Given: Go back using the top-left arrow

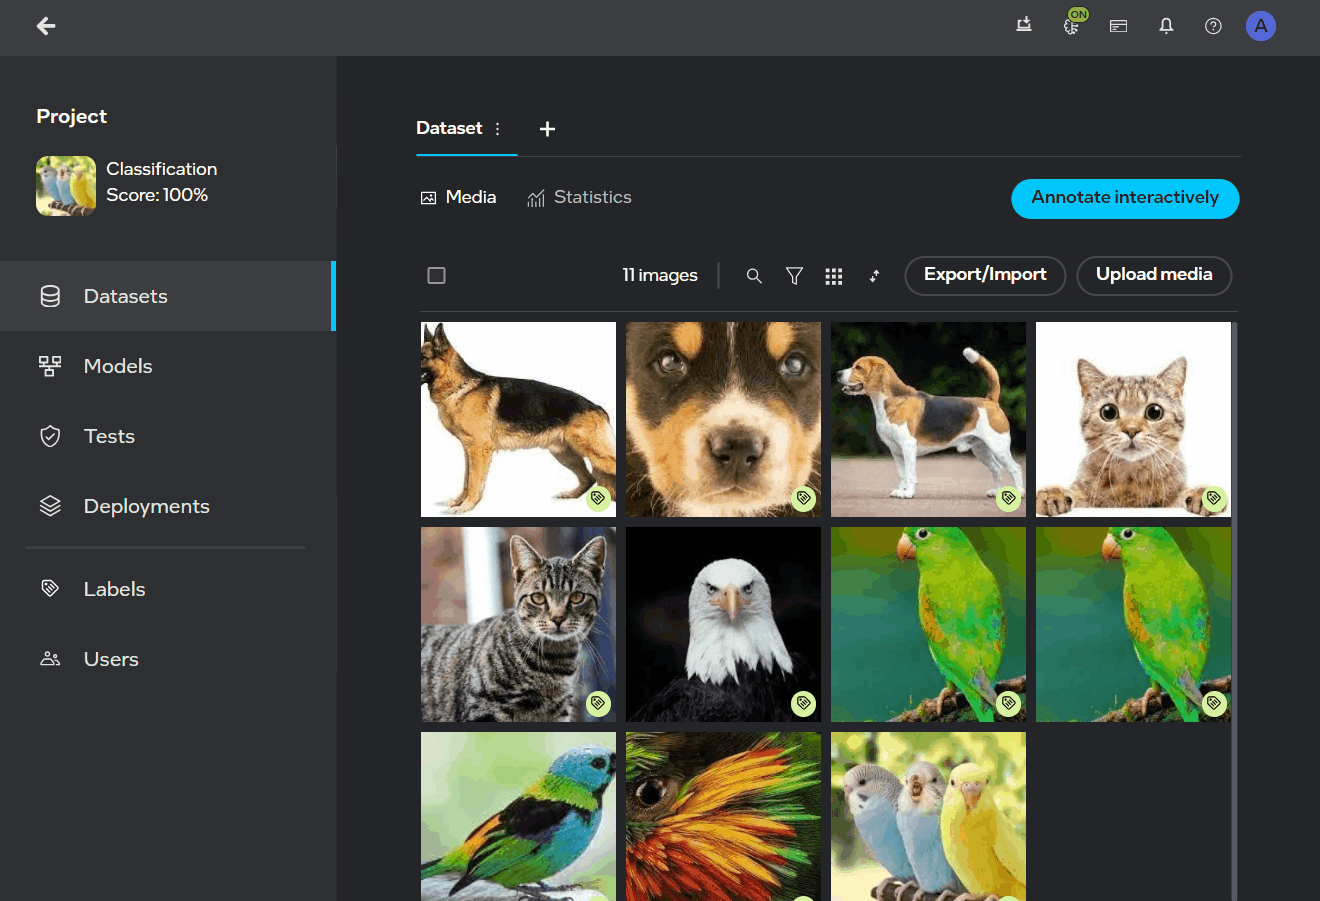Looking at the screenshot, I should pyautogui.click(x=46, y=26).
